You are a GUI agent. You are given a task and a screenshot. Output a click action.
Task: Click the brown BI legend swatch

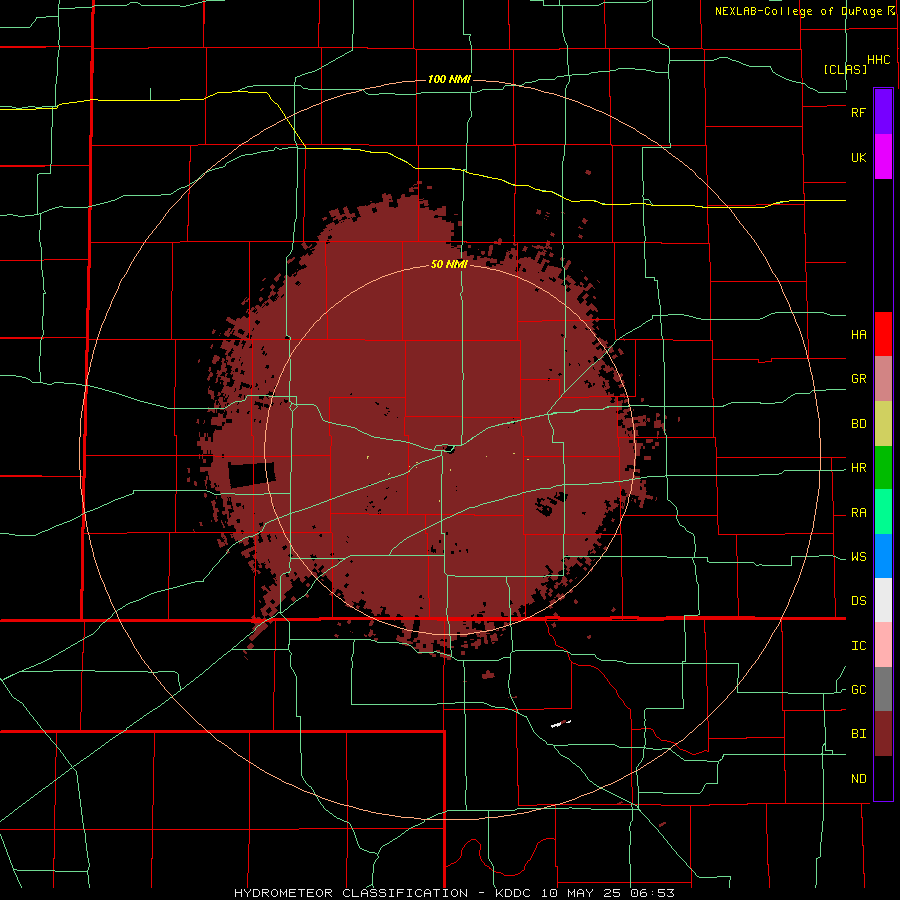(x=883, y=734)
